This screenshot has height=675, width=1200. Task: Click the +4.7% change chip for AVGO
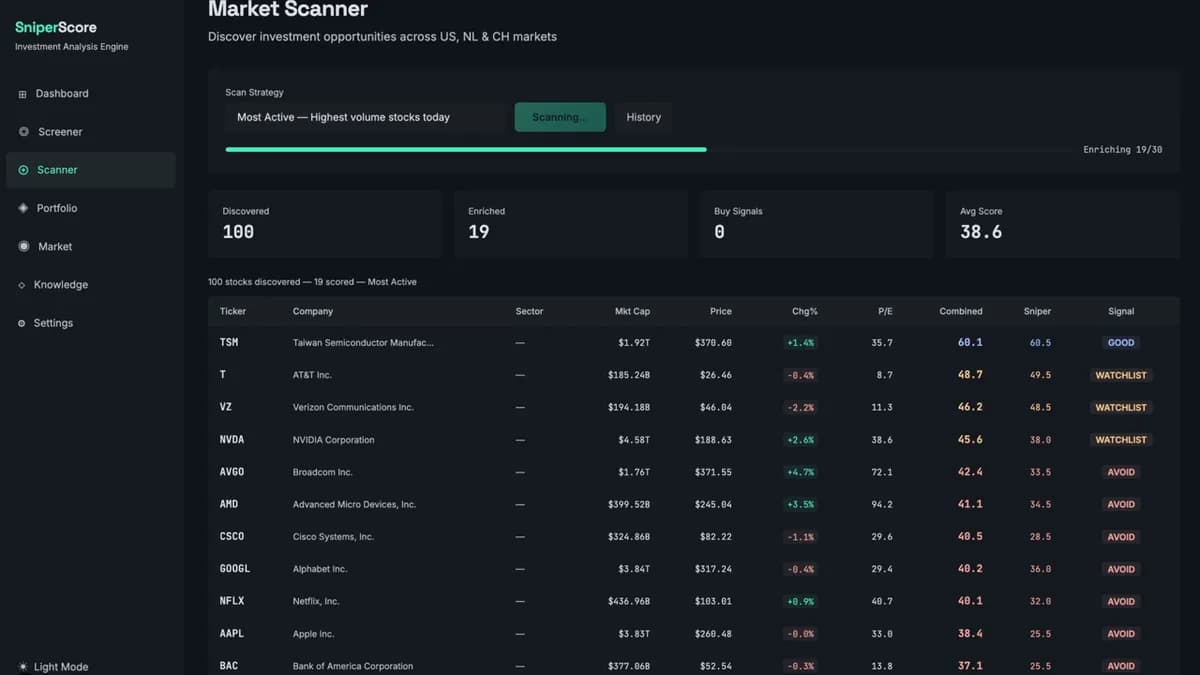800,472
